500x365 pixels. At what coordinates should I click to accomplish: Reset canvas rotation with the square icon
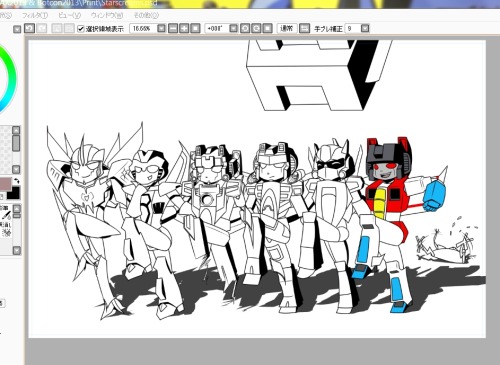point(267,28)
